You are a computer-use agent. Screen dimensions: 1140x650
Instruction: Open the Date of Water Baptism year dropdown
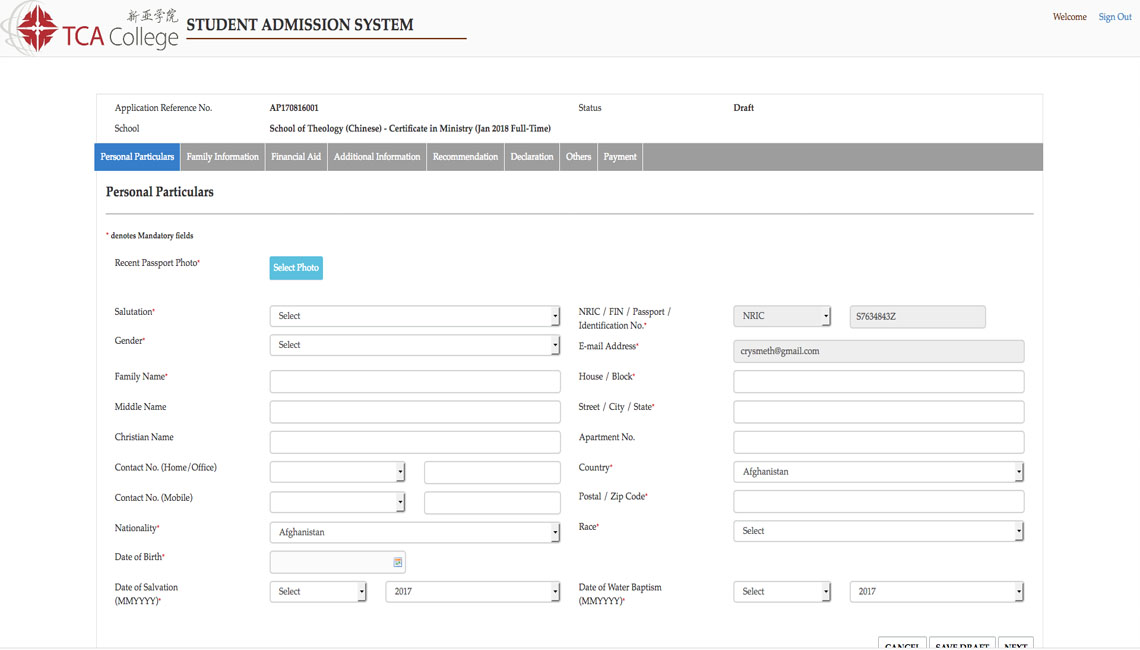click(x=936, y=592)
